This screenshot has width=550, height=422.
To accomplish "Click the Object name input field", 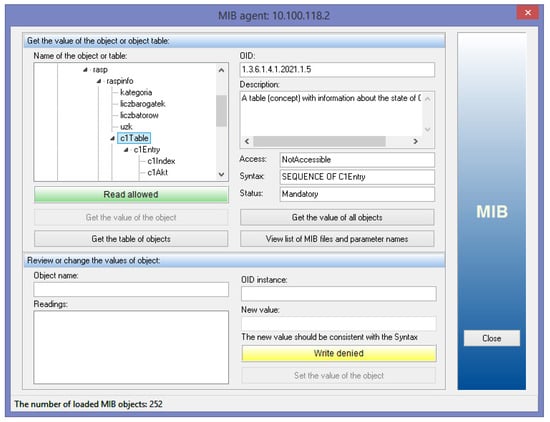I will tap(131, 290).
